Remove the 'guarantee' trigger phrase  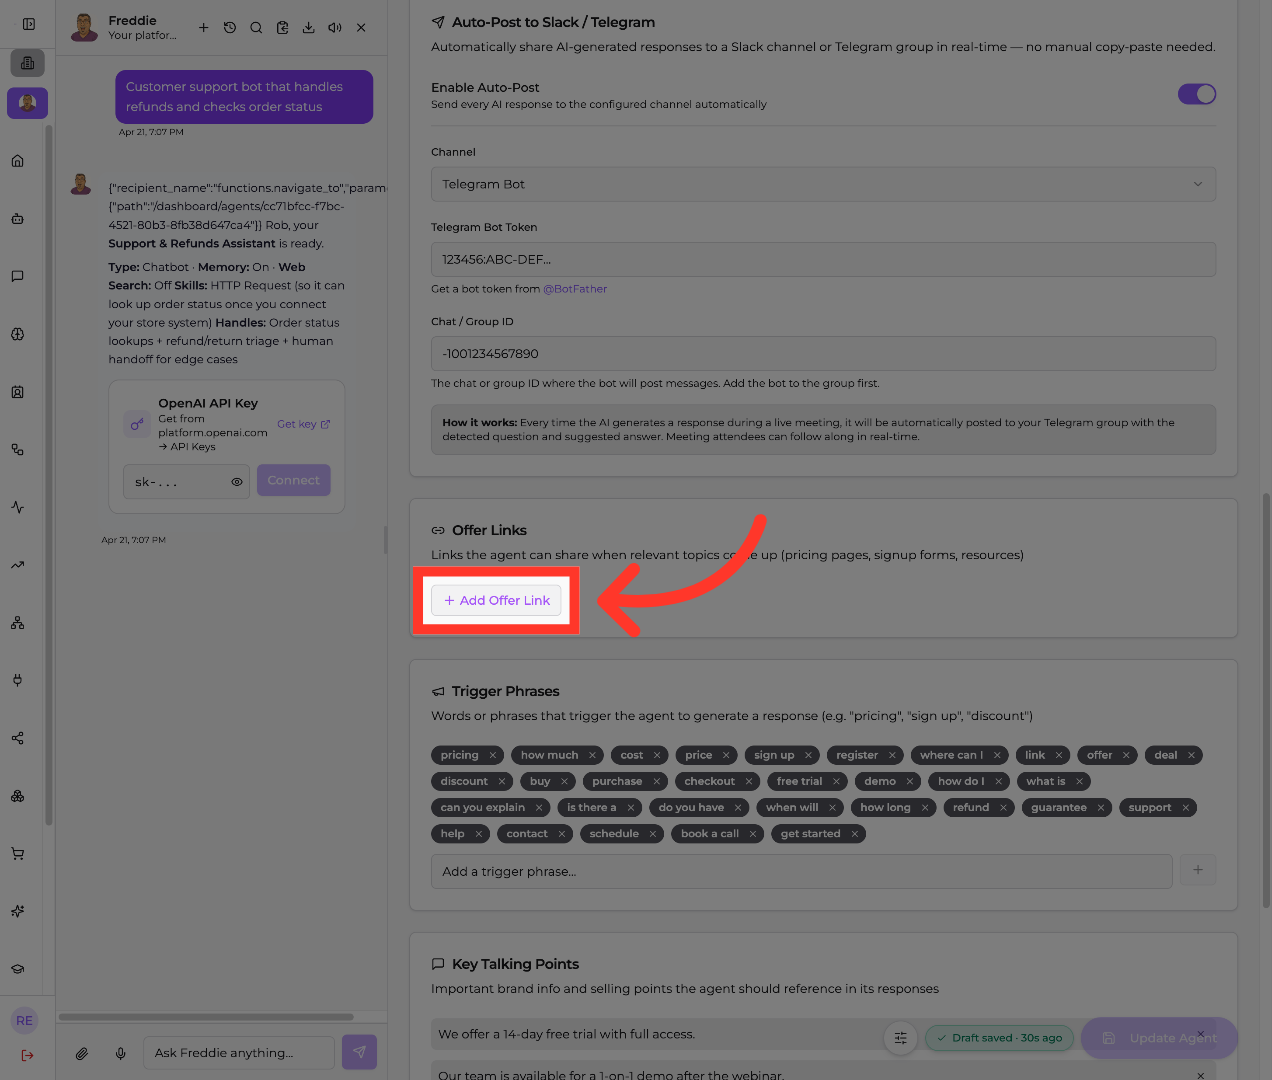[x=1101, y=807]
